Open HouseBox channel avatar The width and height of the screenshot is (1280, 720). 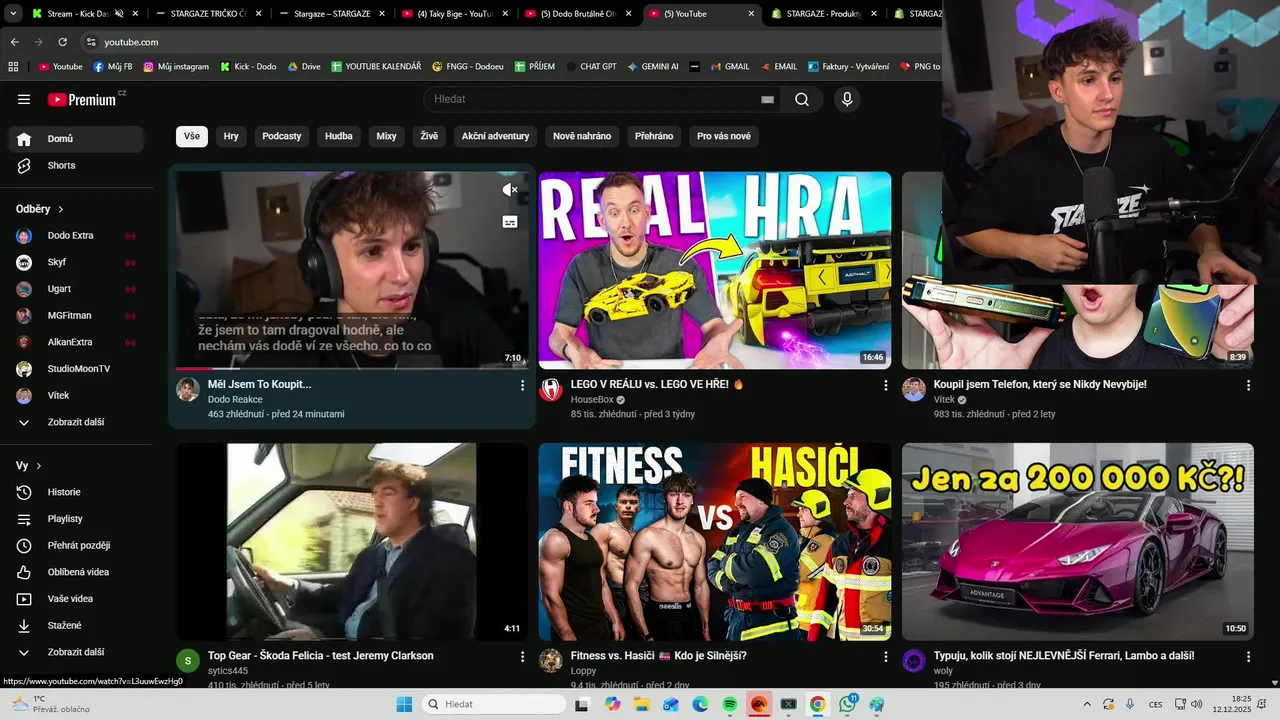[x=551, y=390]
